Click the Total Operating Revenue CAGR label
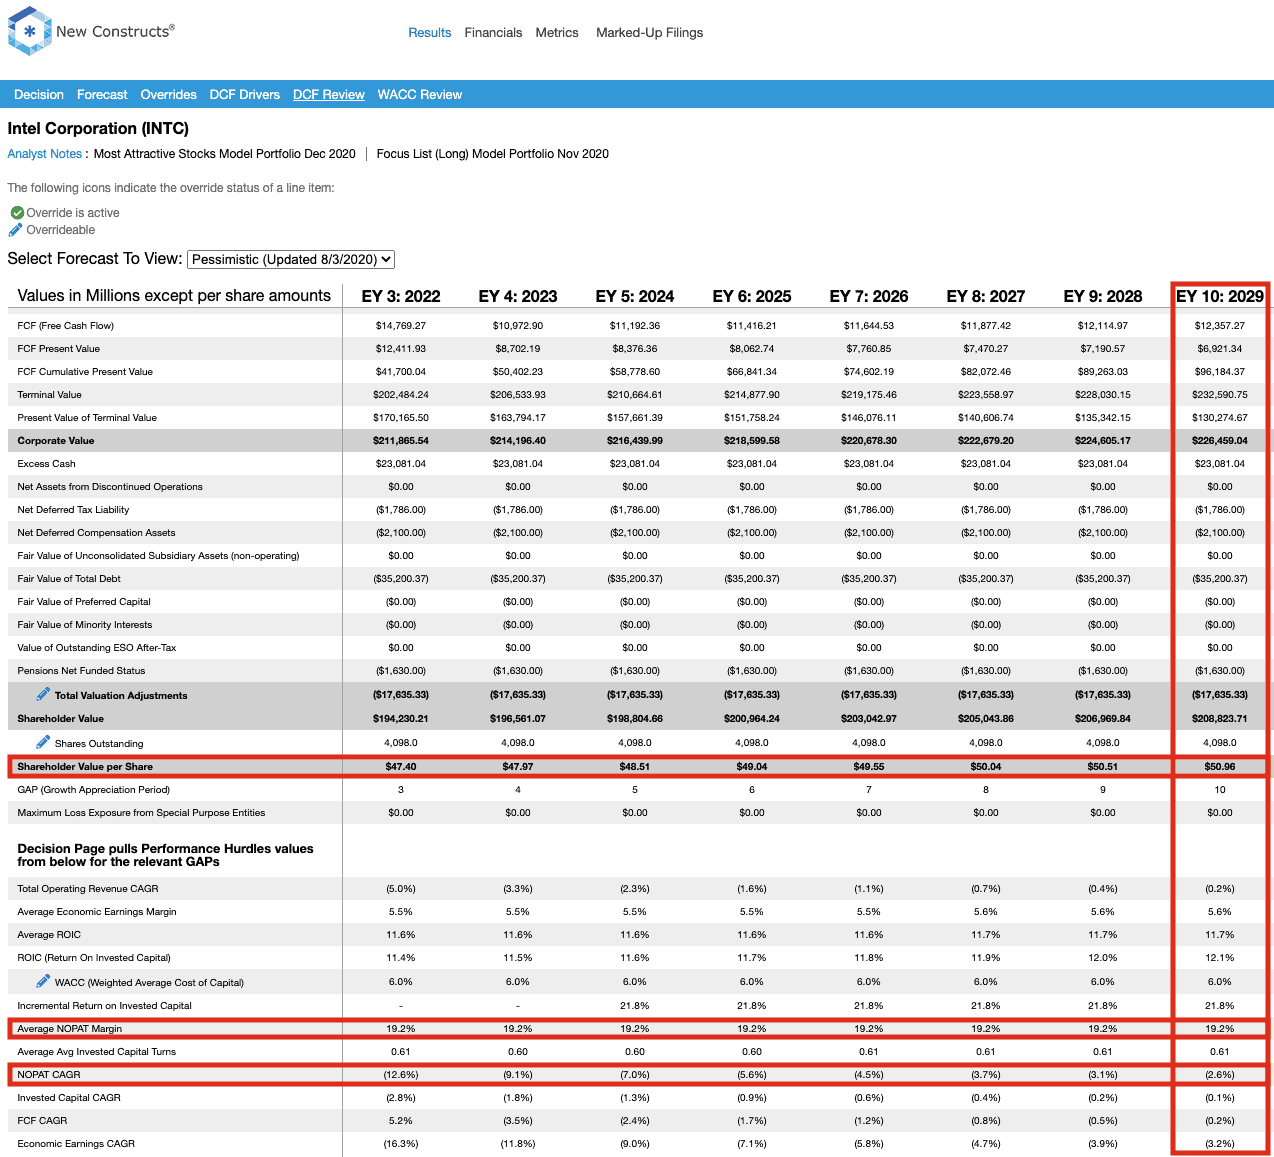This screenshot has width=1274, height=1157. pos(88,889)
